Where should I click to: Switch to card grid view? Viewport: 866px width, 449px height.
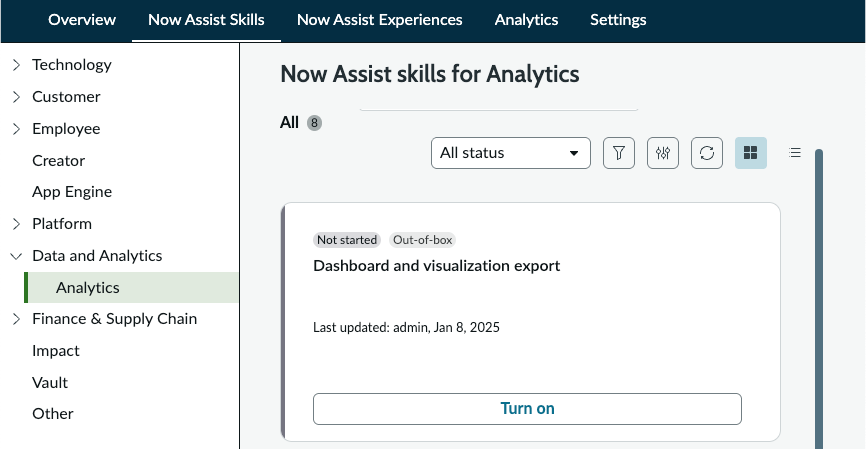(x=751, y=153)
